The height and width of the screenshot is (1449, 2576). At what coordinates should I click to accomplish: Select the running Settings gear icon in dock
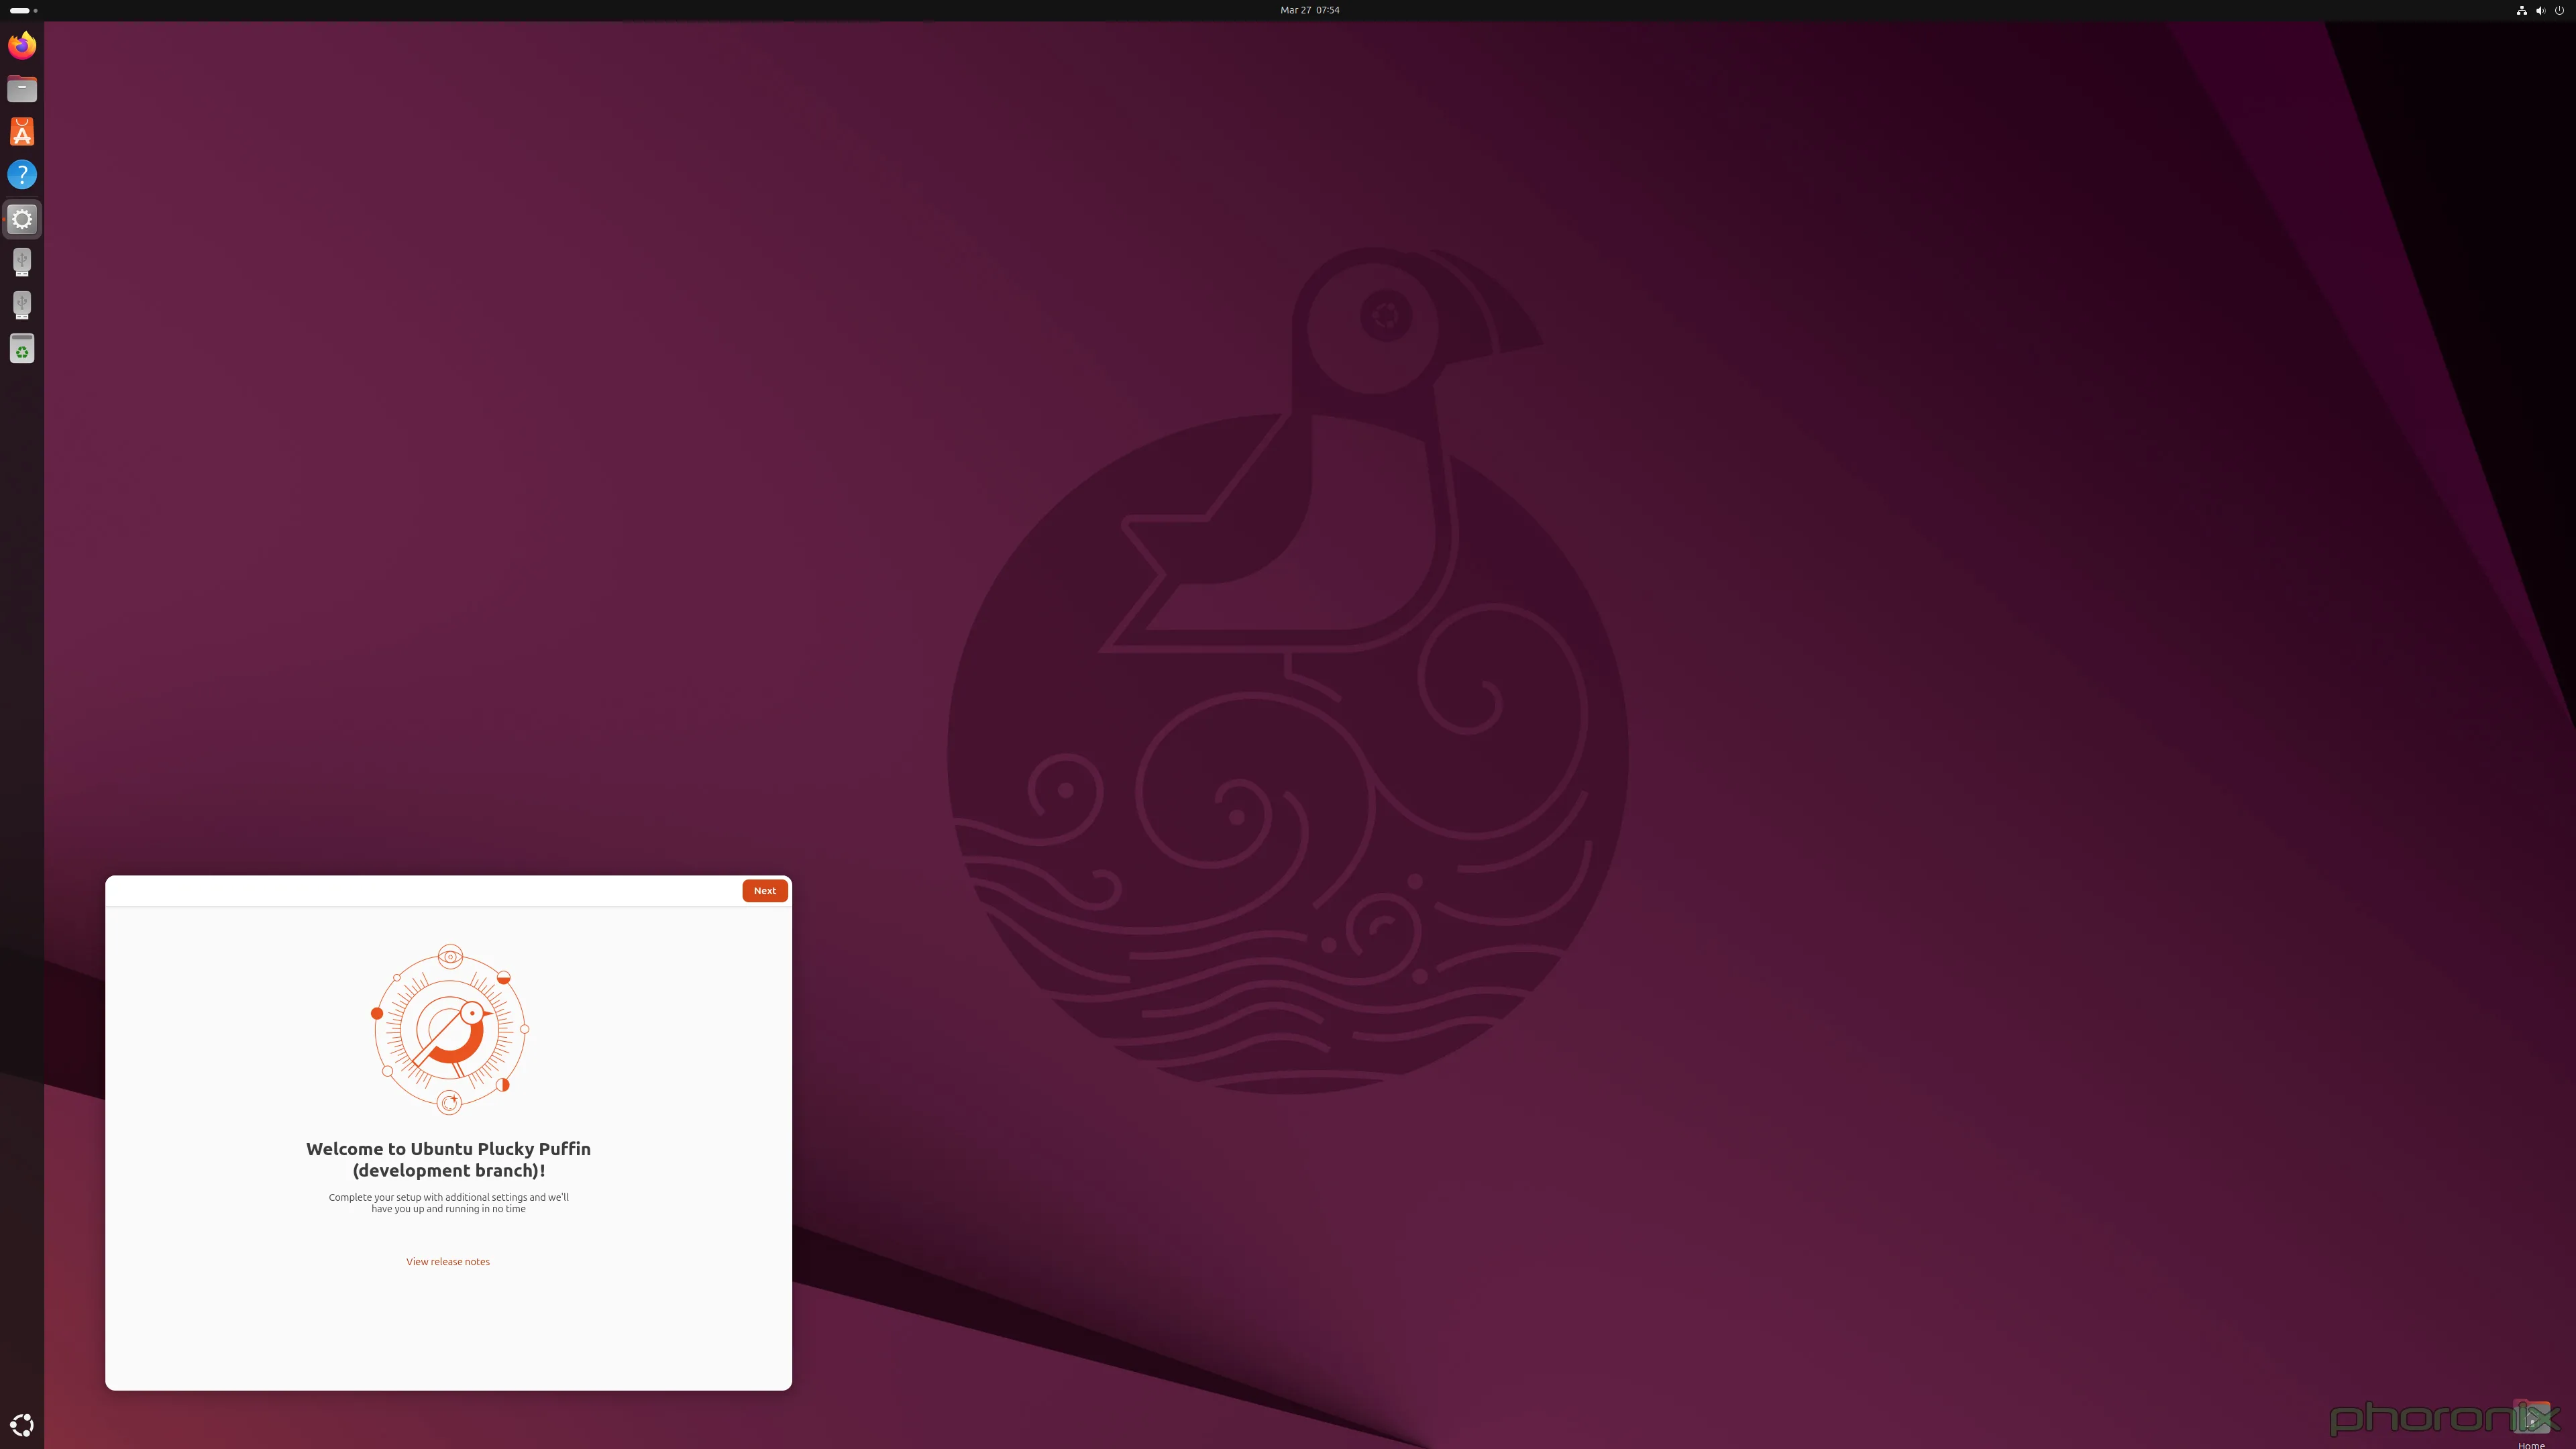(21, 218)
